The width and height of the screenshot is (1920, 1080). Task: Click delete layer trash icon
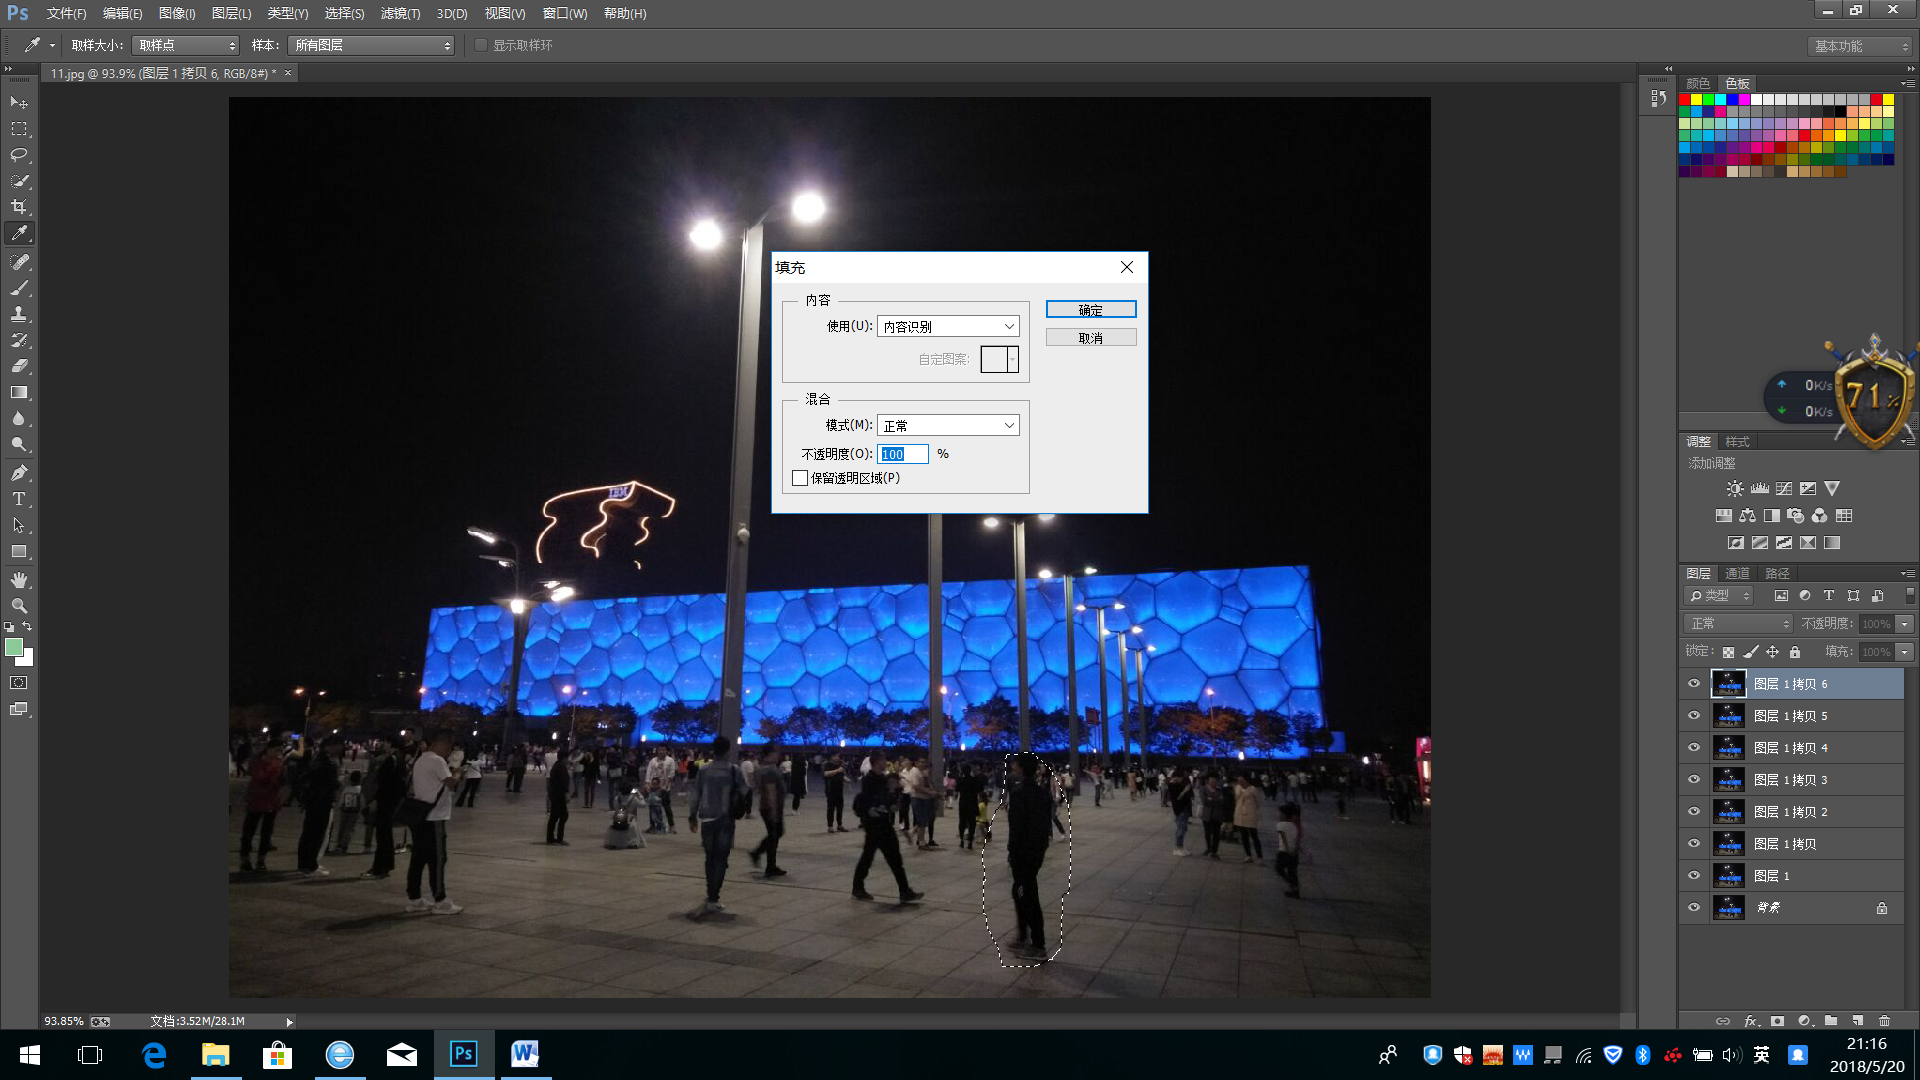pyautogui.click(x=1885, y=1021)
